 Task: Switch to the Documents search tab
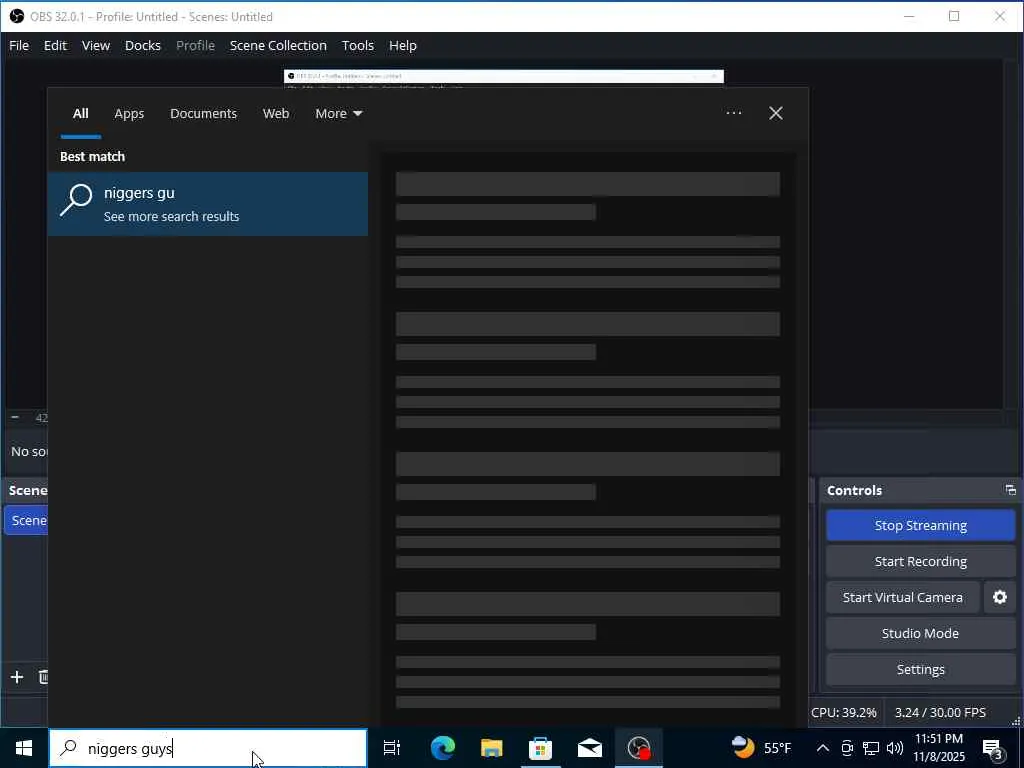tap(203, 114)
